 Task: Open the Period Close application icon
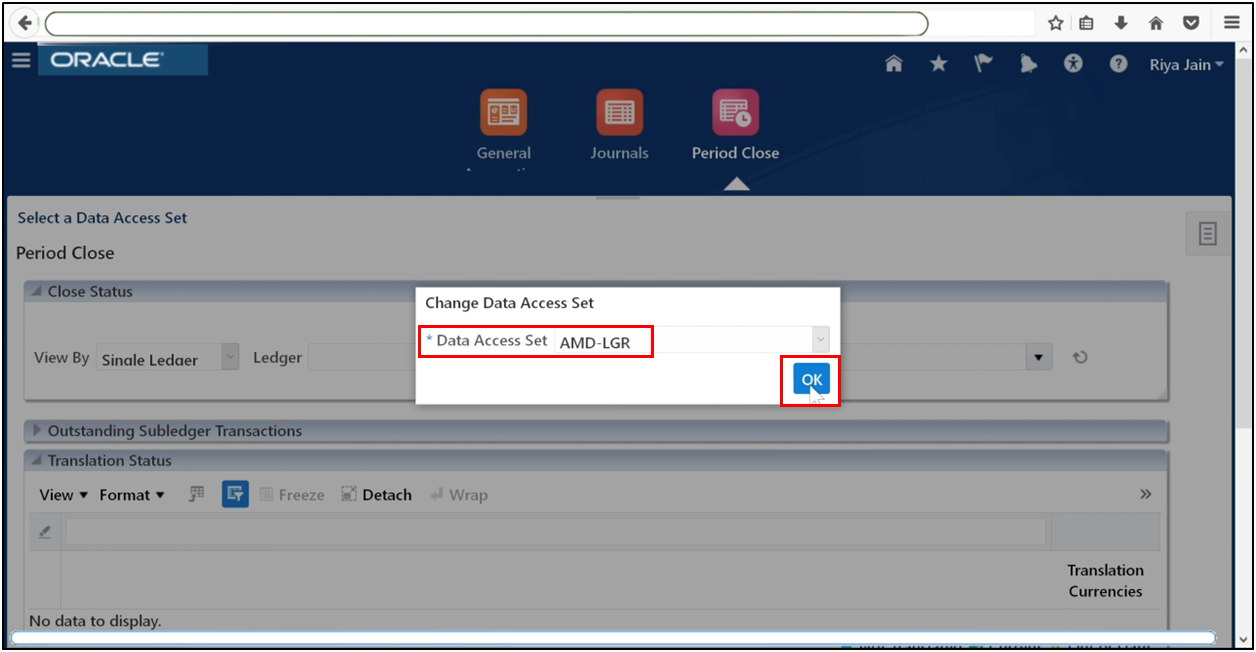(735, 111)
